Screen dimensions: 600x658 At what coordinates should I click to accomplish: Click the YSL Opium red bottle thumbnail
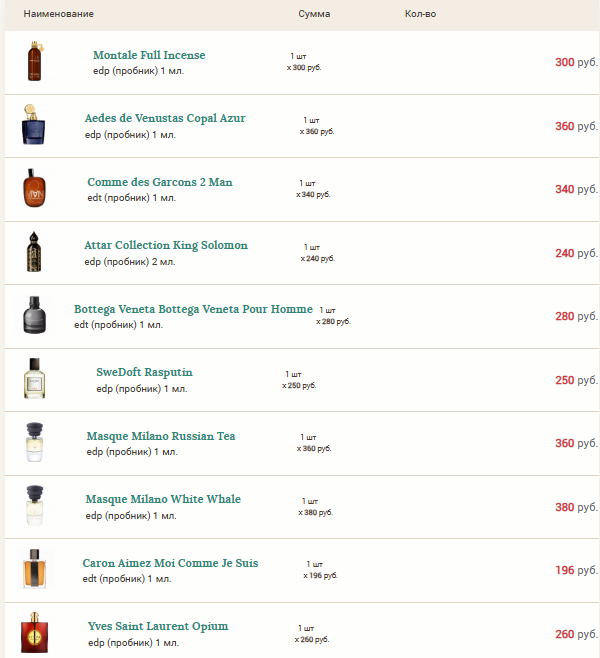pyautogui.click(x=34, y=632)
